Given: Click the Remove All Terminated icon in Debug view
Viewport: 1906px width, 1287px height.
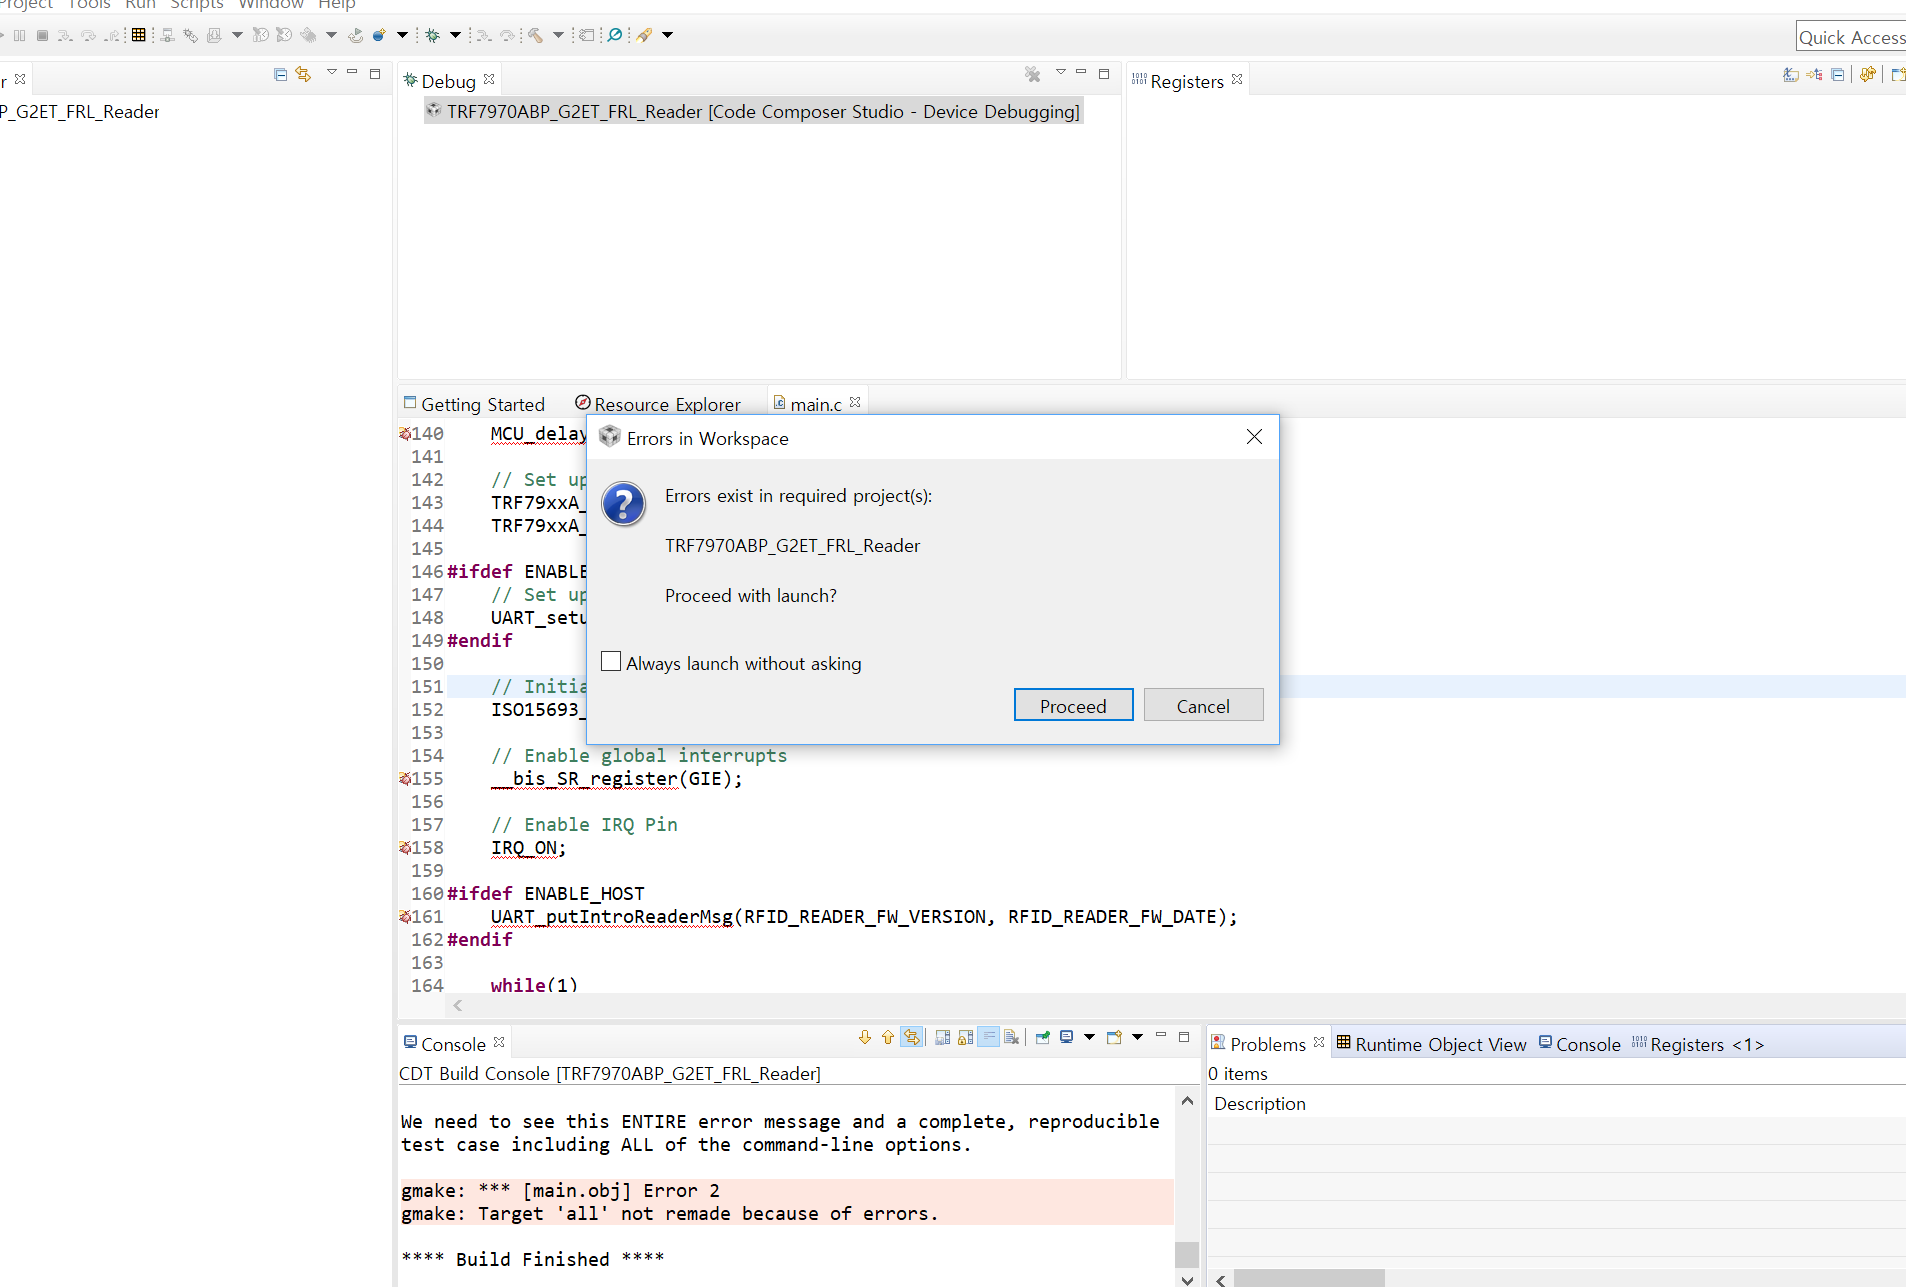Looking at the screenshot, I should pyautogui.click(x=1033, y=74).
